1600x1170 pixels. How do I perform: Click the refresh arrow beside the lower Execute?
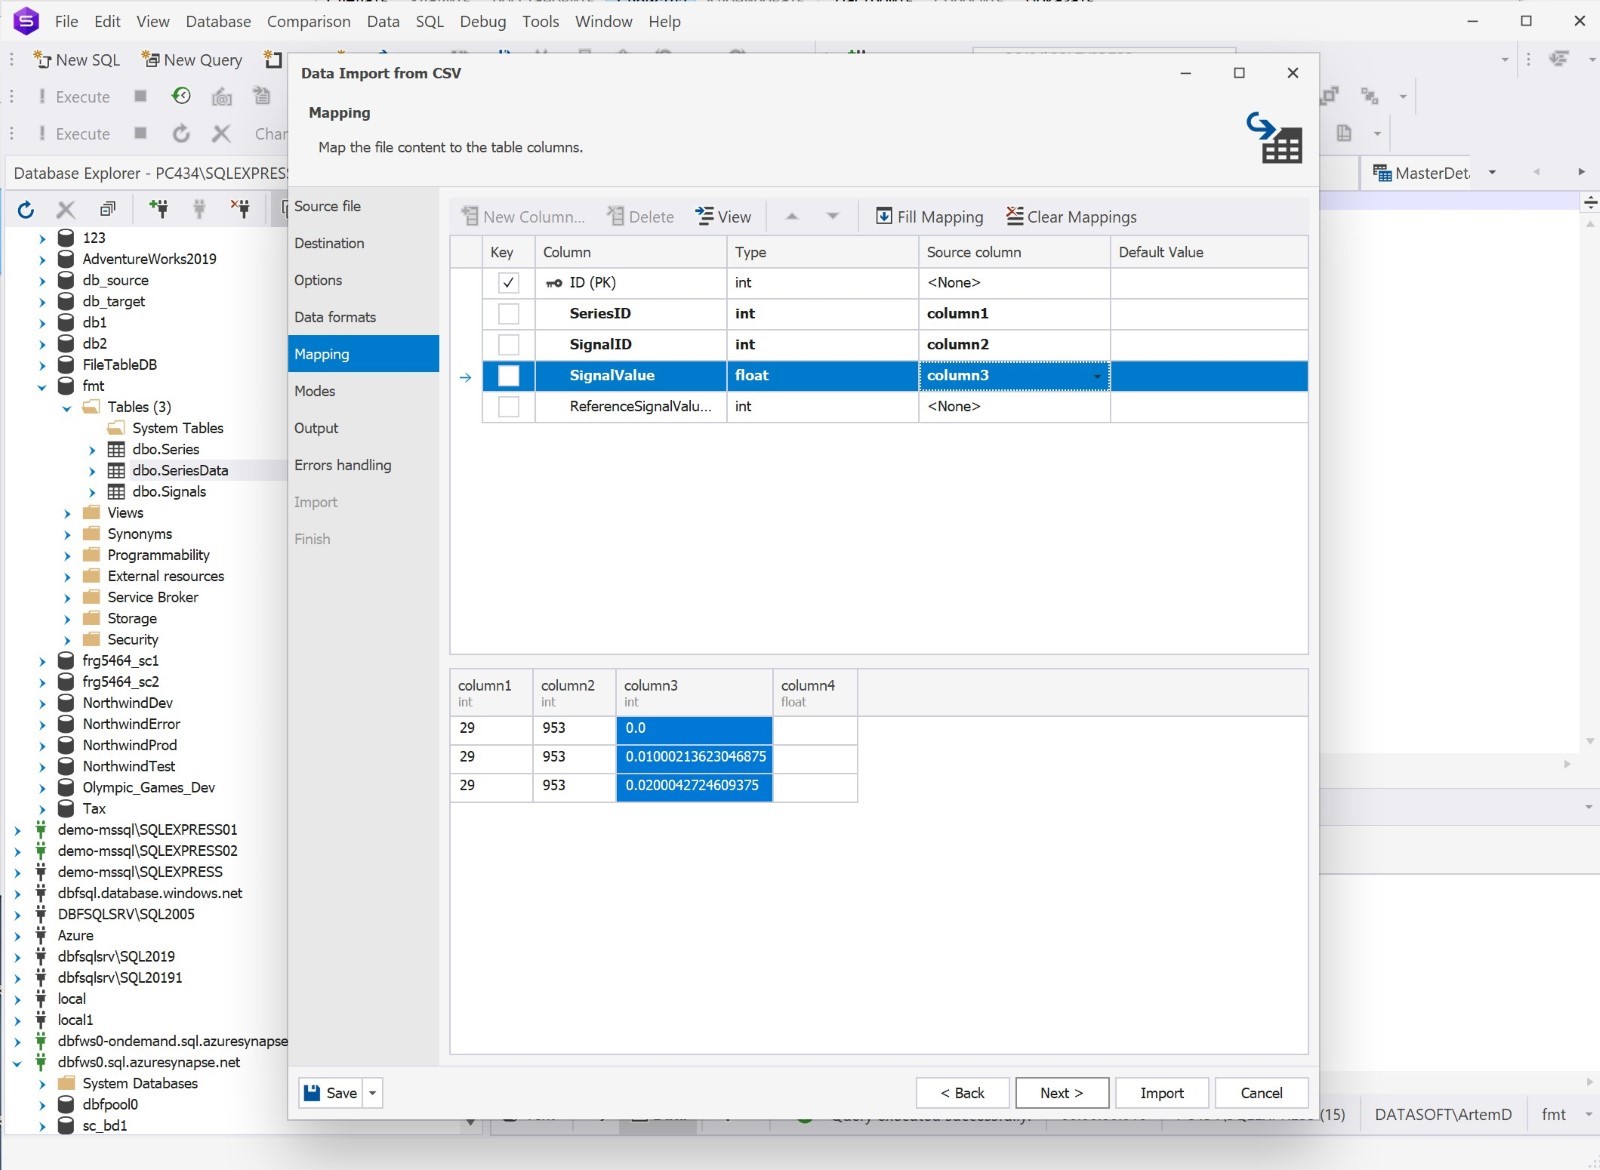pos(181,133)
